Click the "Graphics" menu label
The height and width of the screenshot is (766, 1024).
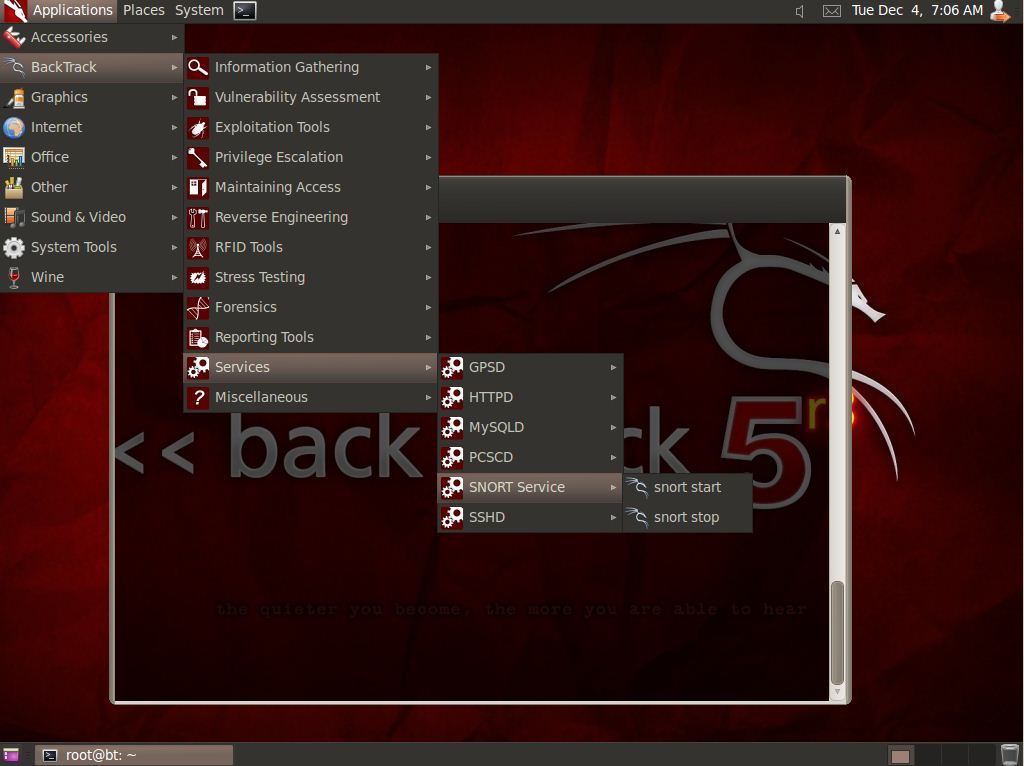click(x=59, y=97)
